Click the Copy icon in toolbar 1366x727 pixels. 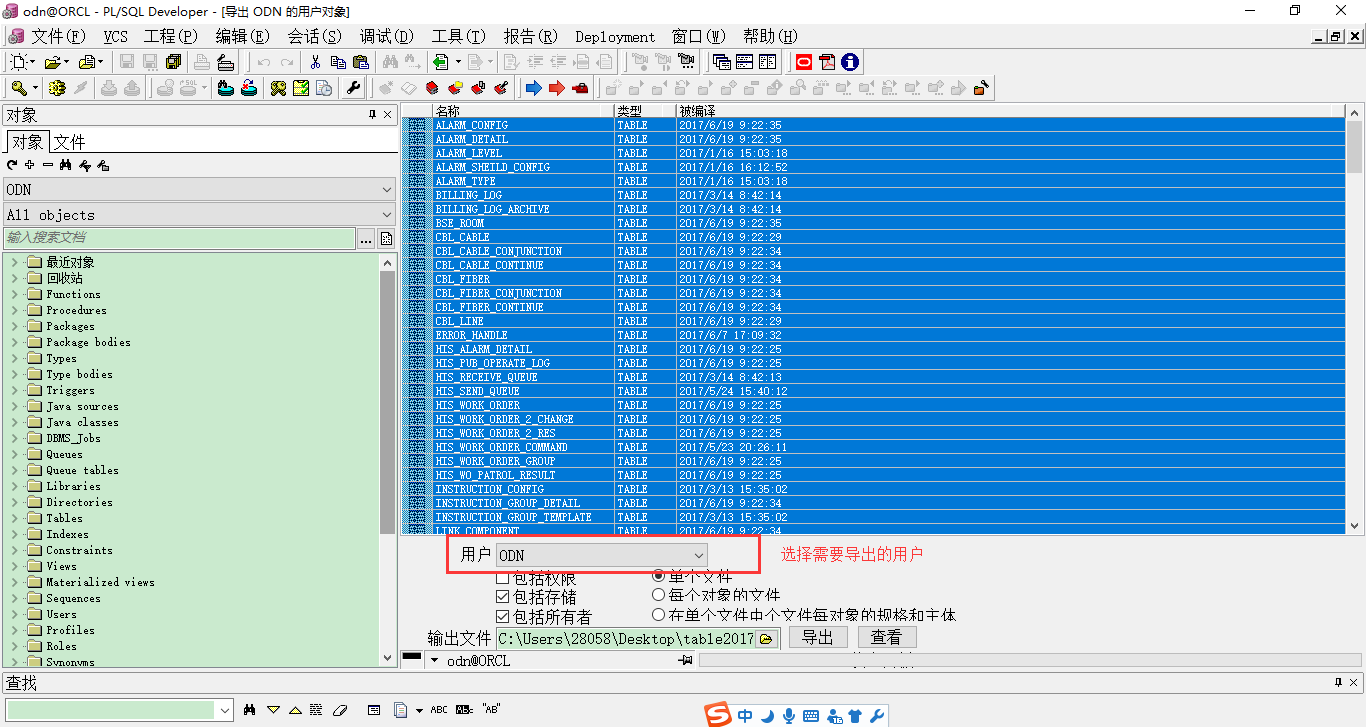pos(338,62)
